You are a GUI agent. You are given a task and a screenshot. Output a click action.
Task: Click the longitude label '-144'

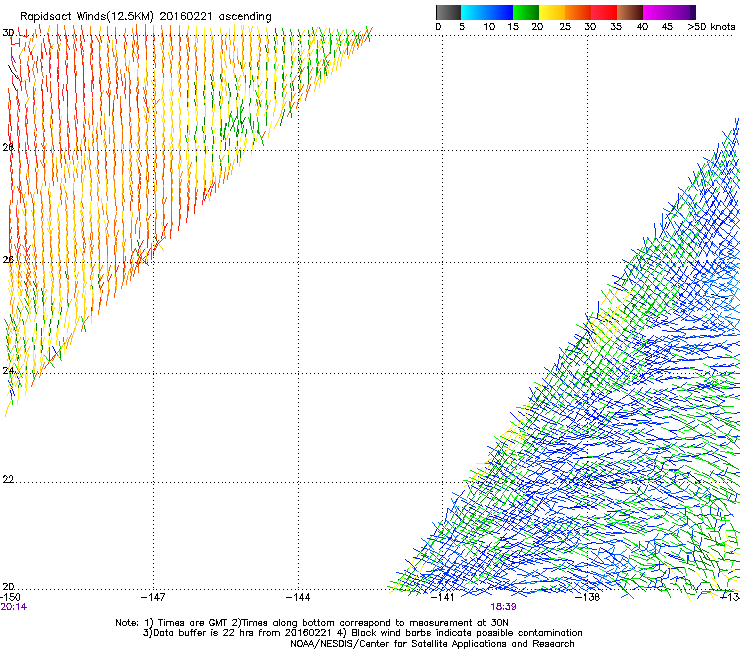(x=298, y=597)
